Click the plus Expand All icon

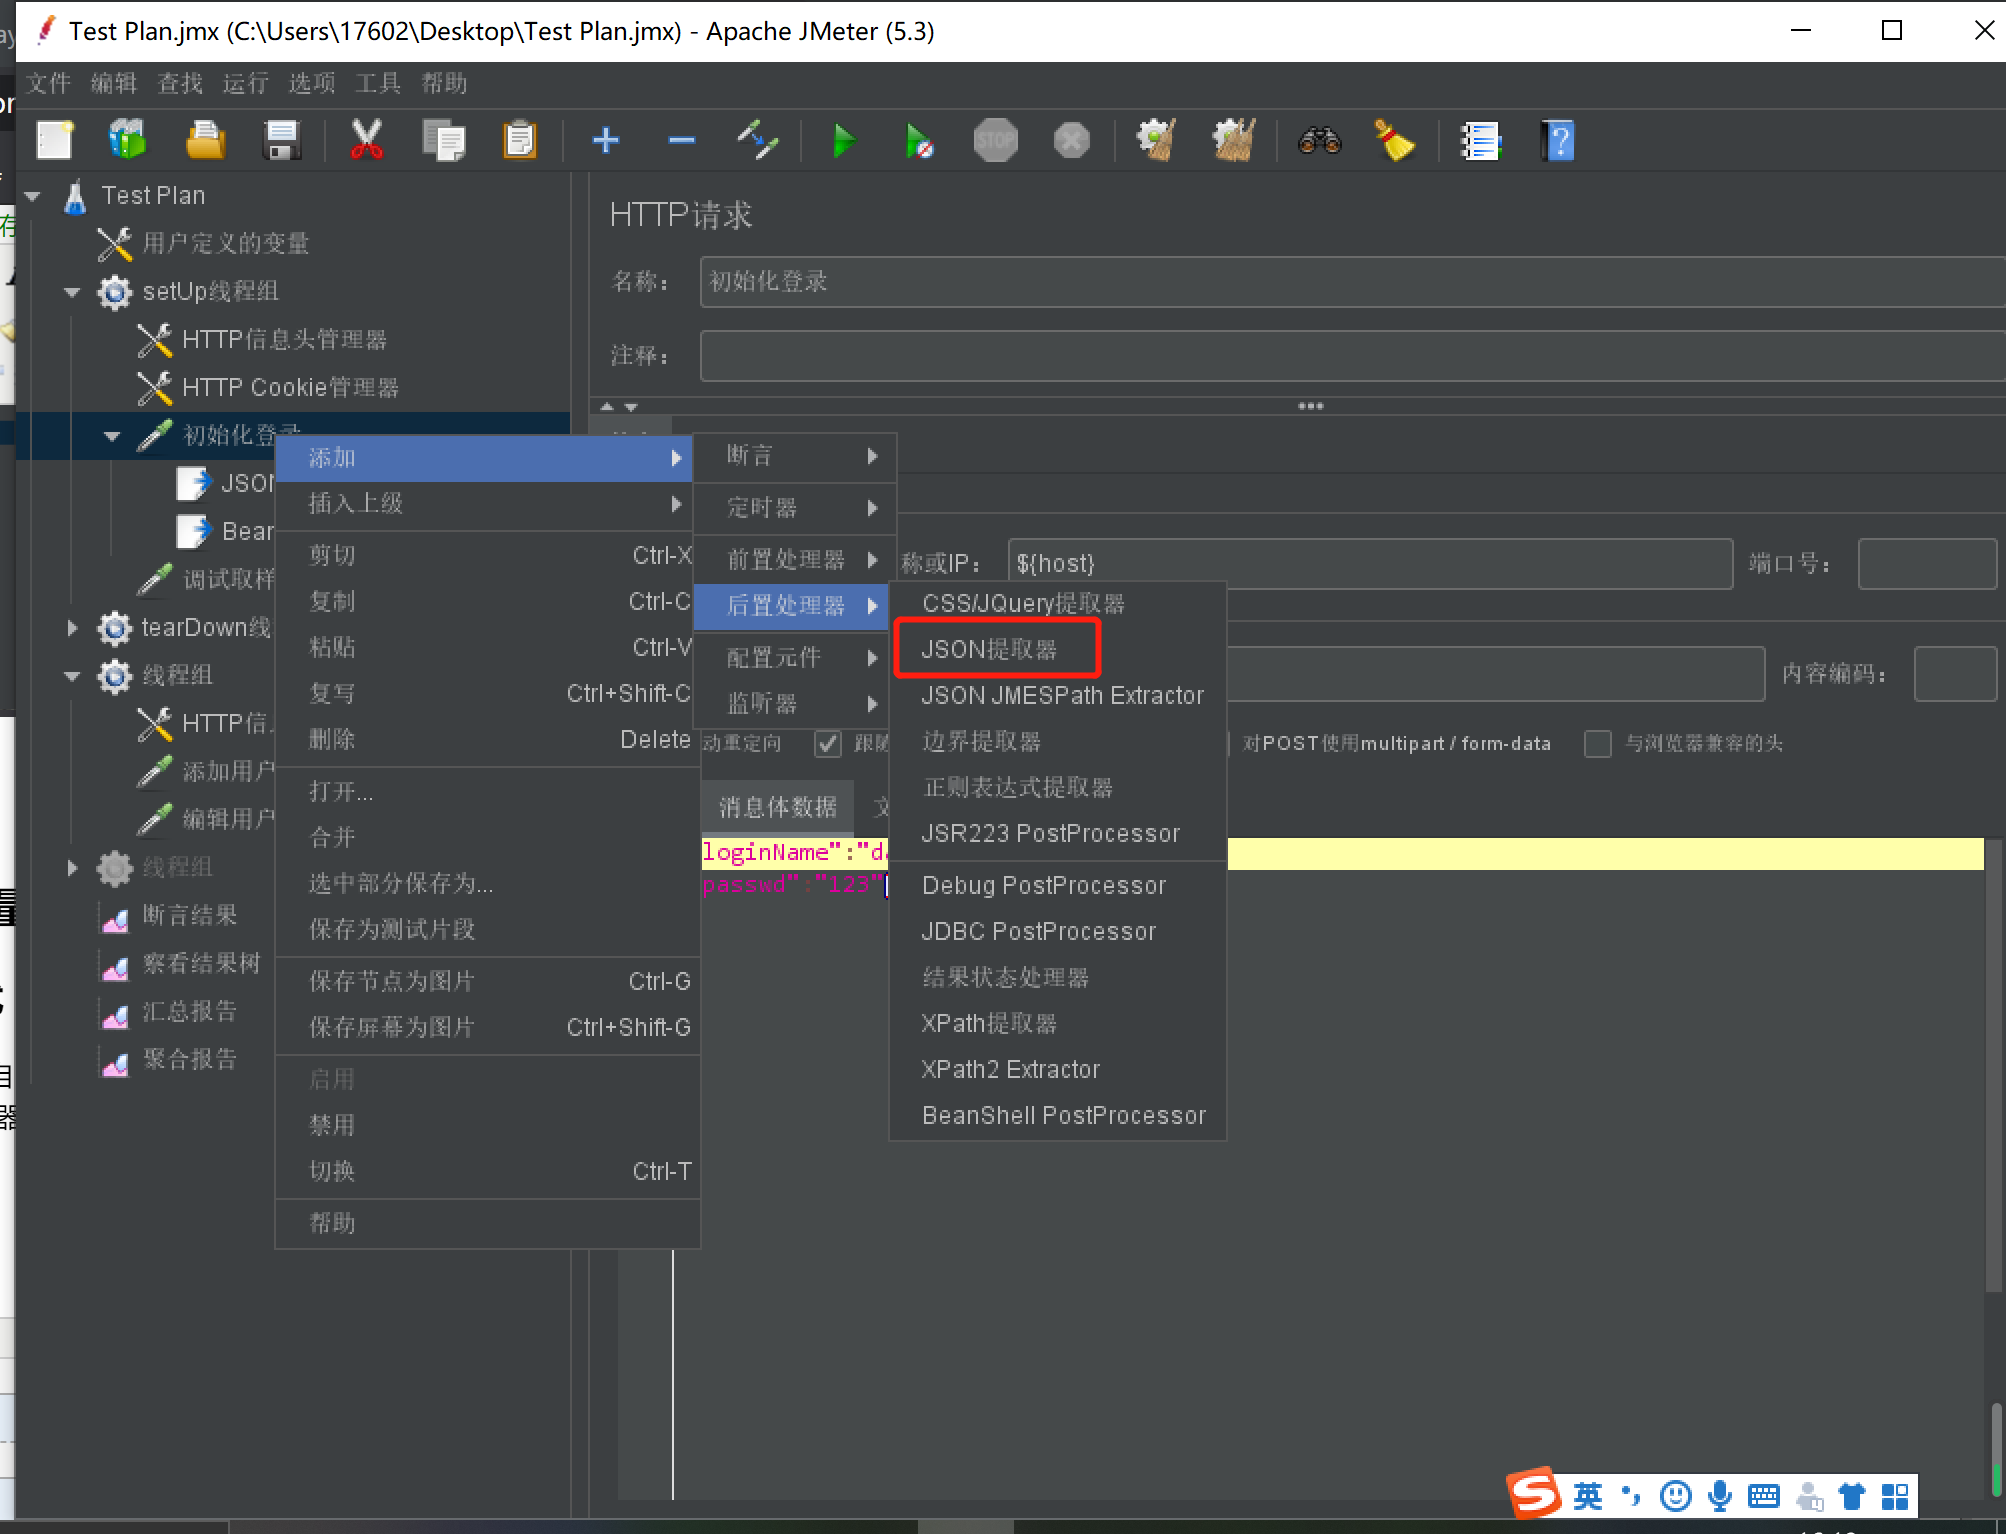tap(606, 140)
